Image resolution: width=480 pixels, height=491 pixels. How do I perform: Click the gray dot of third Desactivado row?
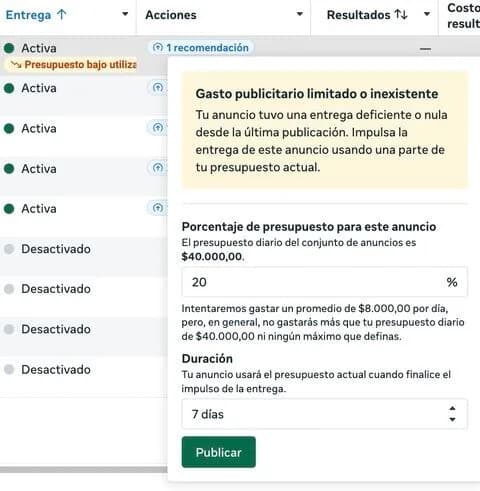9,329
